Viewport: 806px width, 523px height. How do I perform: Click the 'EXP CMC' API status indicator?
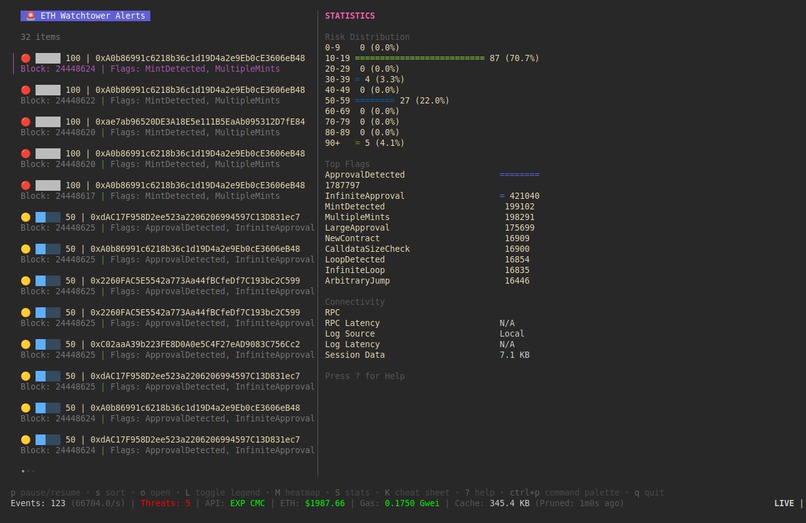247,503
